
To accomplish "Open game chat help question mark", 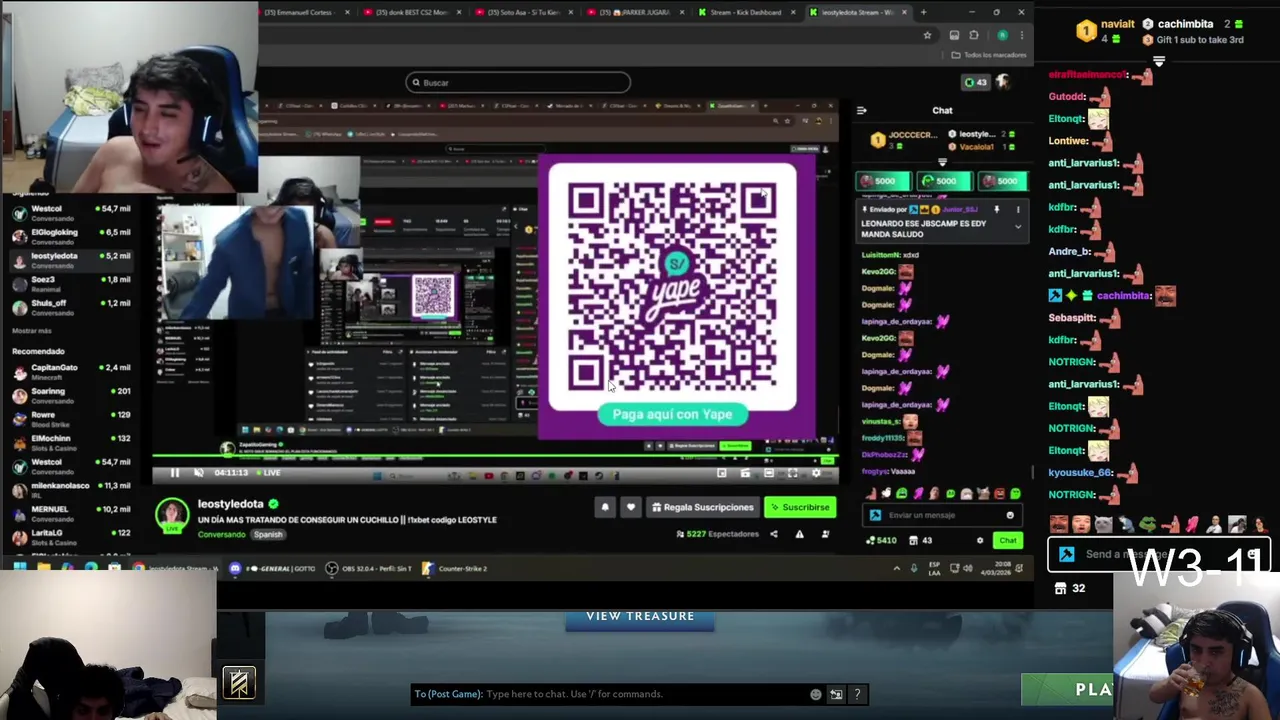I will pyautogui.click(x=857, y=694).
